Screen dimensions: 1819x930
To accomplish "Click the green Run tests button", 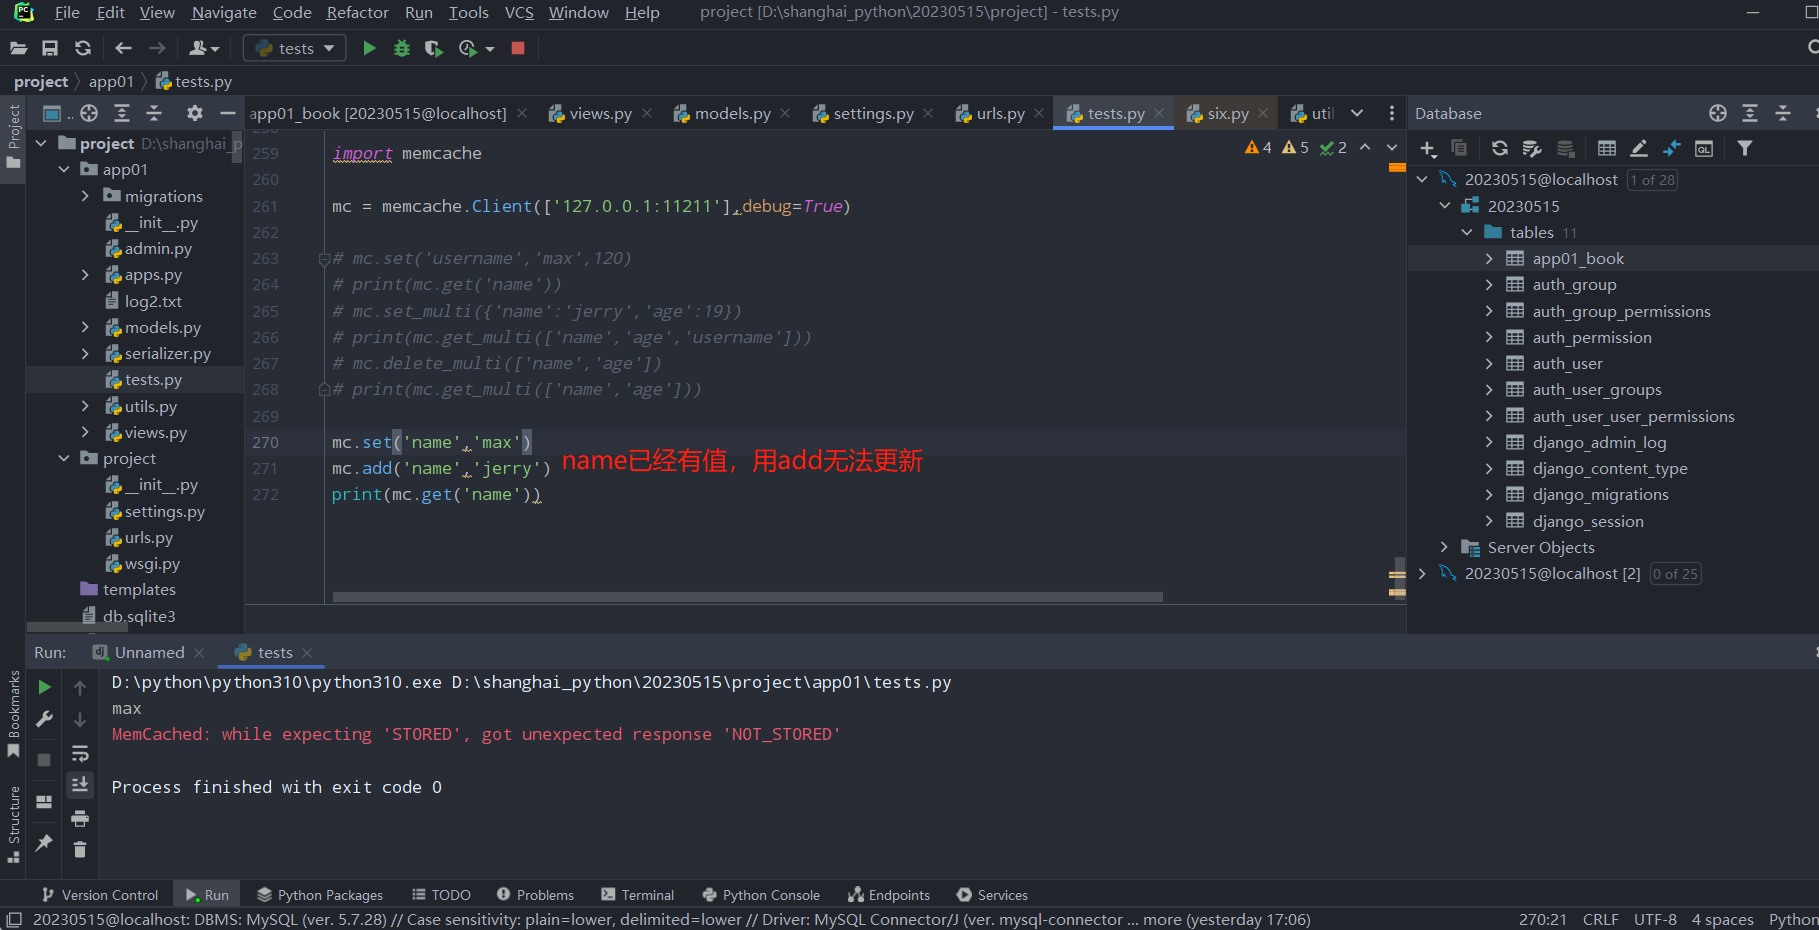I will point(369,48).
